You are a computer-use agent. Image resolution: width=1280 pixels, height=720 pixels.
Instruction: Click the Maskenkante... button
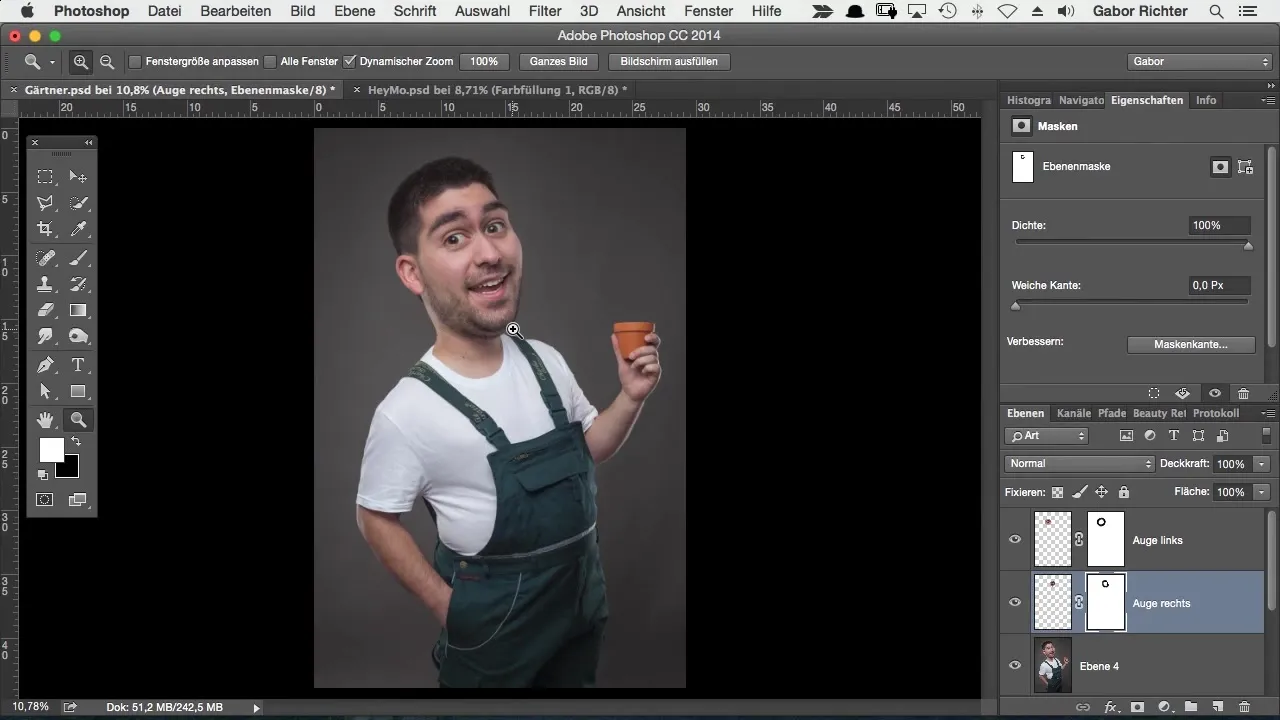pyautogui.click(x=1190, y=344)
